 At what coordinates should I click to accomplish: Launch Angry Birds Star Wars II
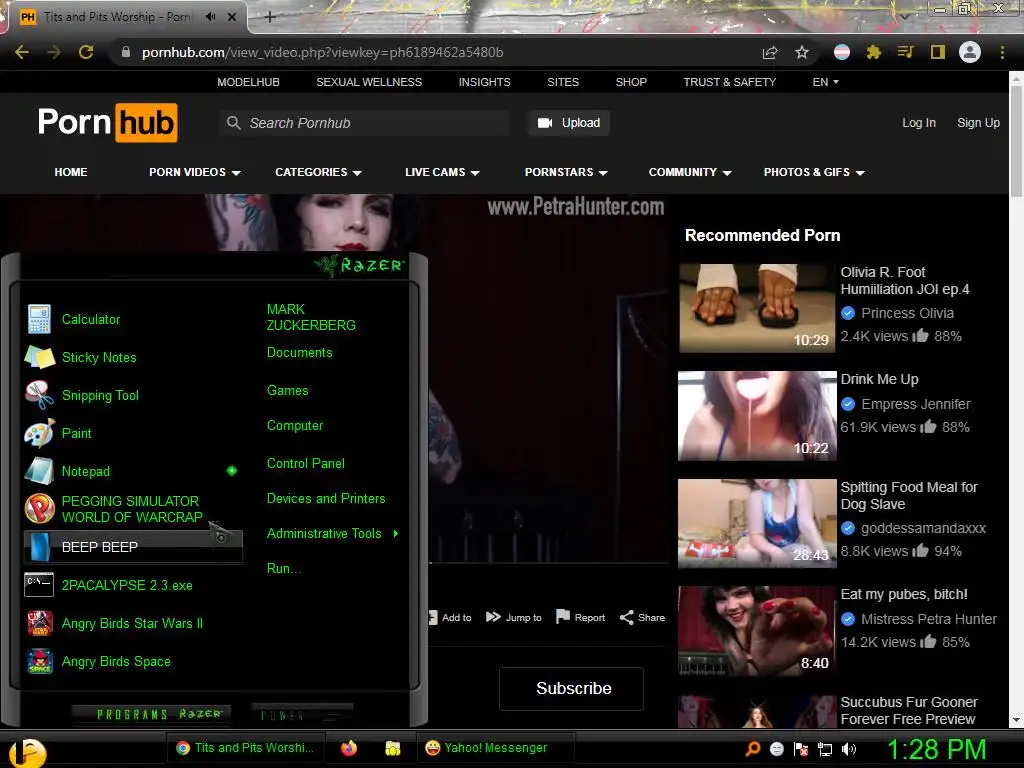(x=131, y=623)
